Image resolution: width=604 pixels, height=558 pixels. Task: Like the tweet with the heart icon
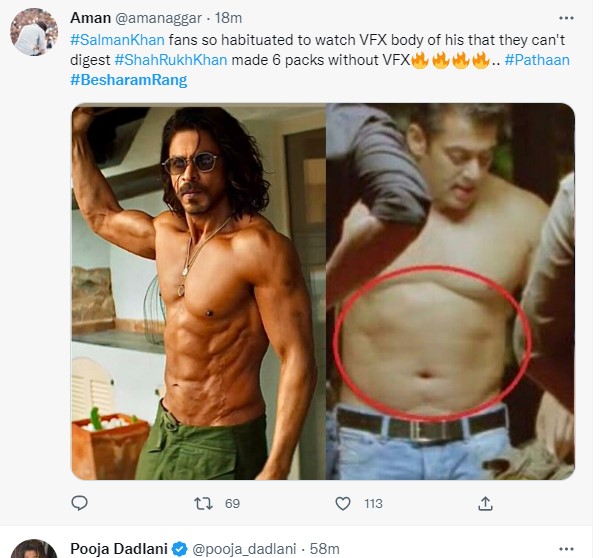[x=343, y=503]
